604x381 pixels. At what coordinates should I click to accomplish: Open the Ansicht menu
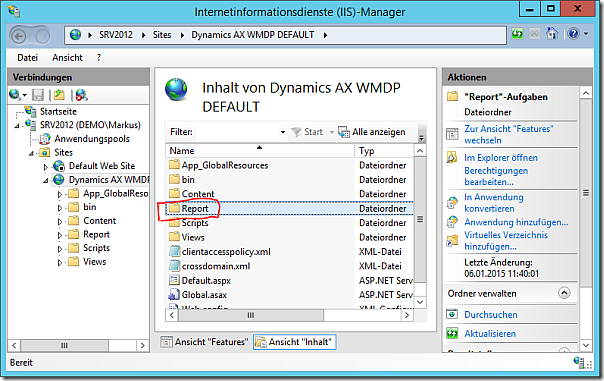(x=67, y=58)
